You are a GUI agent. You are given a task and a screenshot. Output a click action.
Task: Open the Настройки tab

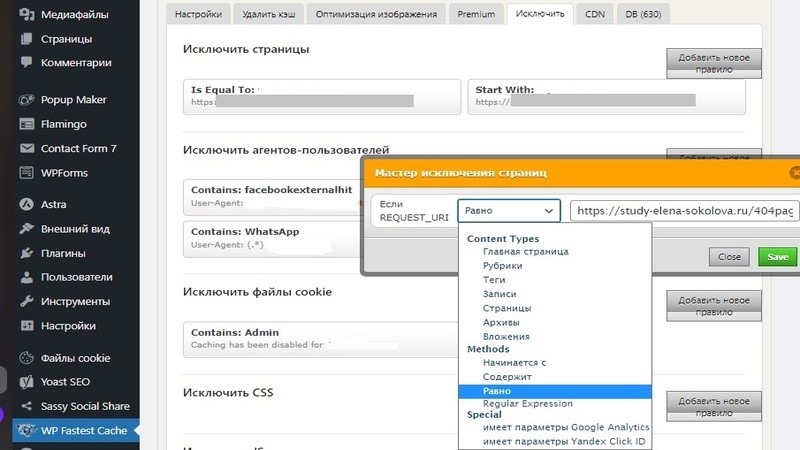pyautogui.click(x=198, y=14)
